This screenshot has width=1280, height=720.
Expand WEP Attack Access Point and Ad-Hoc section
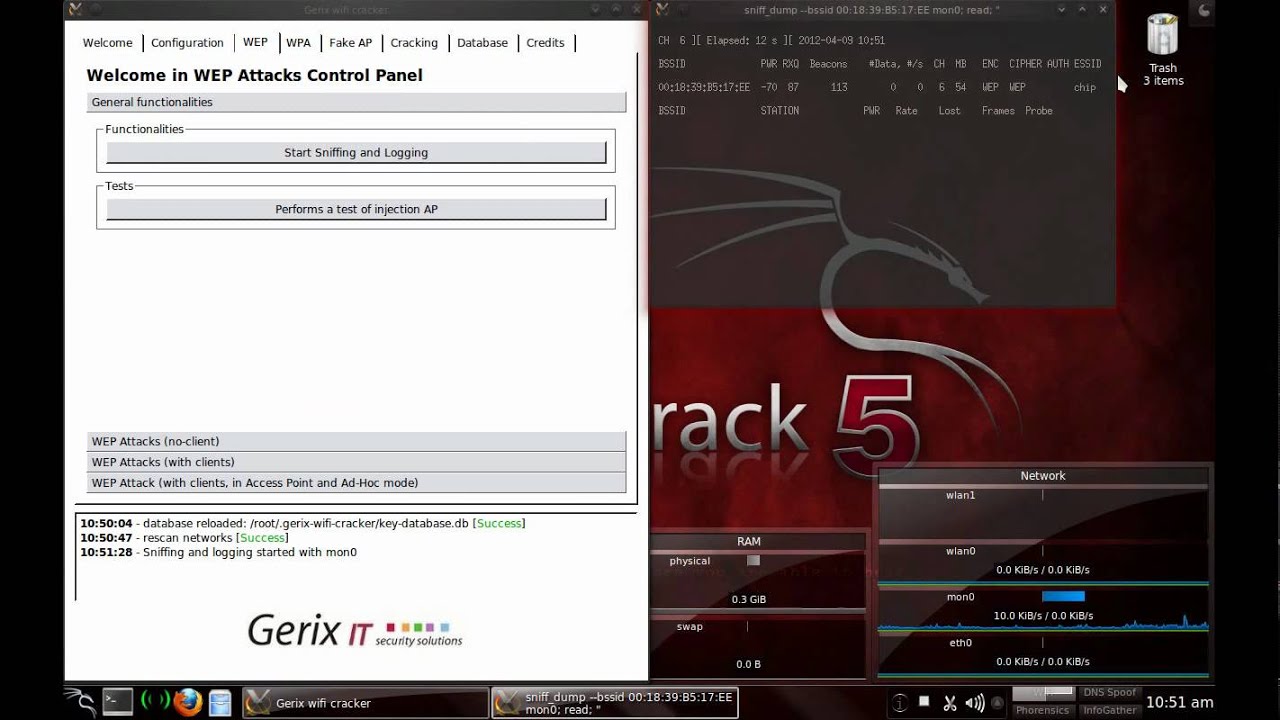[356, 483]
